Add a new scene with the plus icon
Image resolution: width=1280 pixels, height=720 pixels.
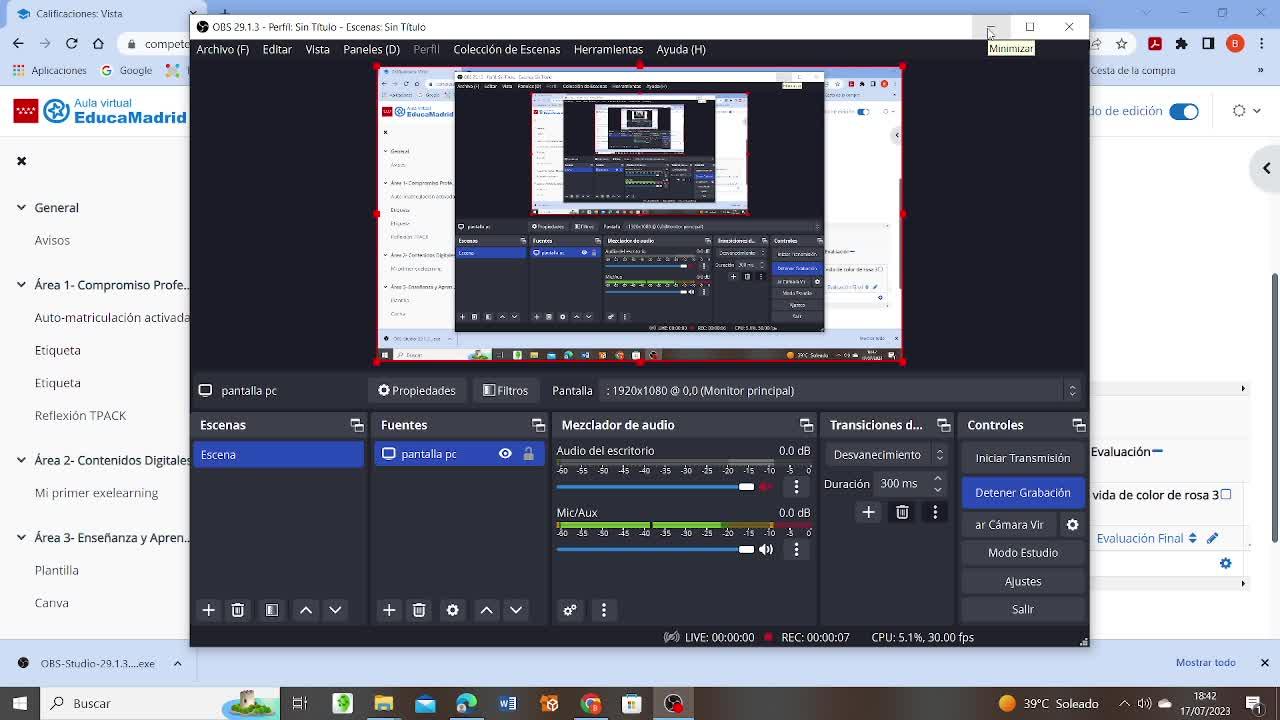[208, 610]
